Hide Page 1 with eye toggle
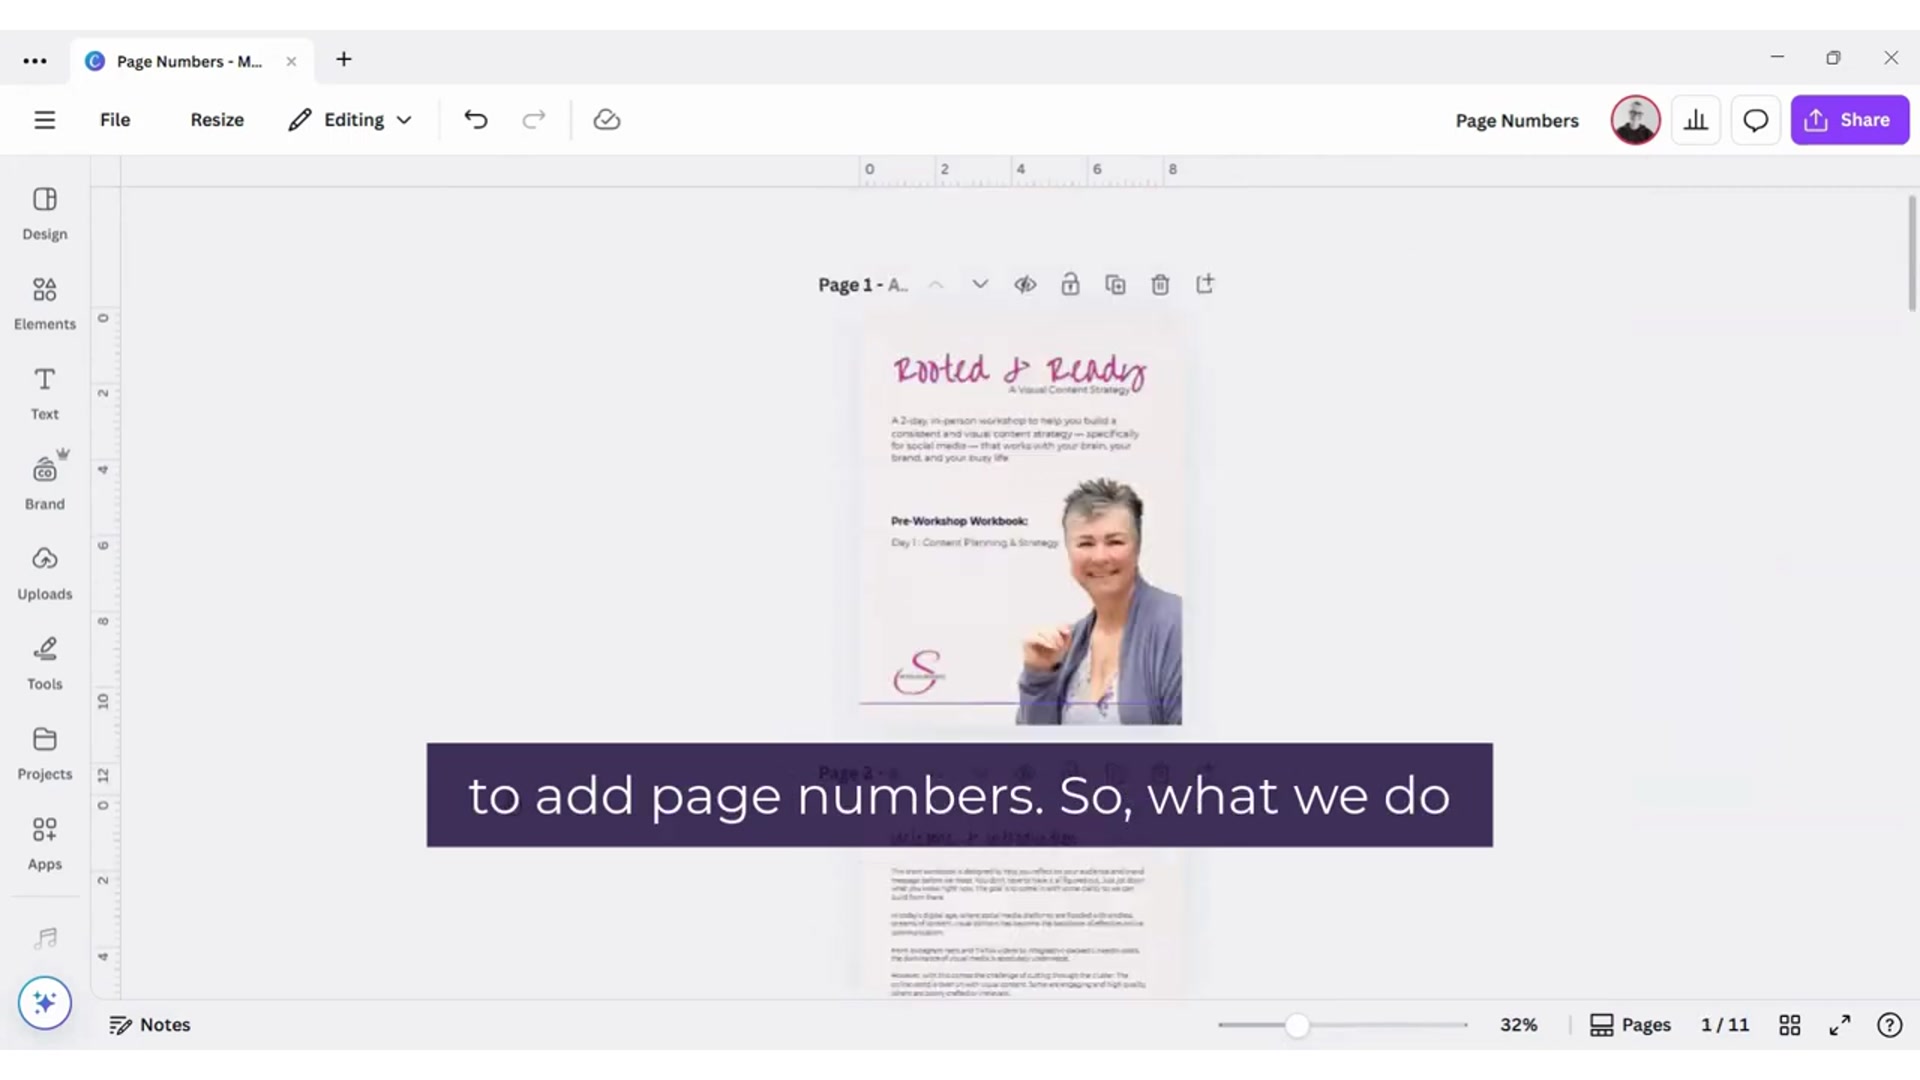The height and width of the screenshot is (1080, 1920). coord(1025,285)
